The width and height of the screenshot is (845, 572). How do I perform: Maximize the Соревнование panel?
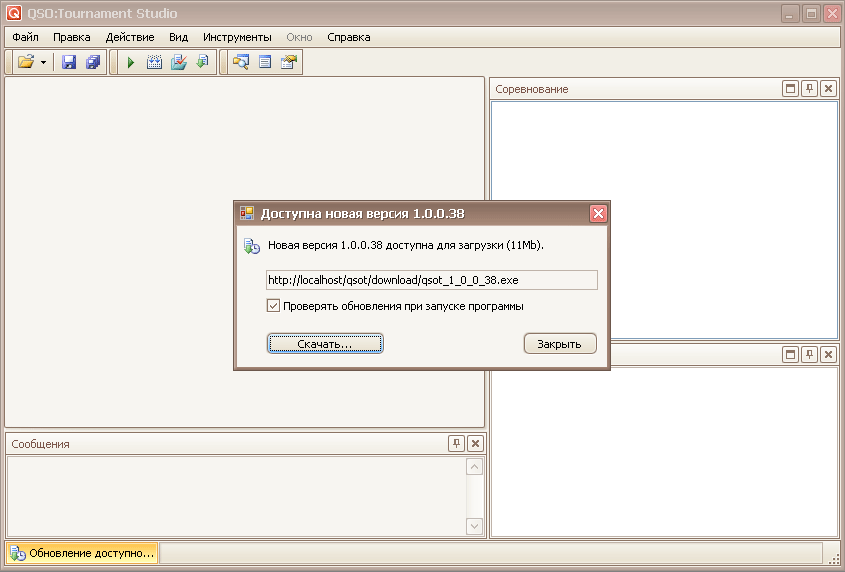coord(790,88)
